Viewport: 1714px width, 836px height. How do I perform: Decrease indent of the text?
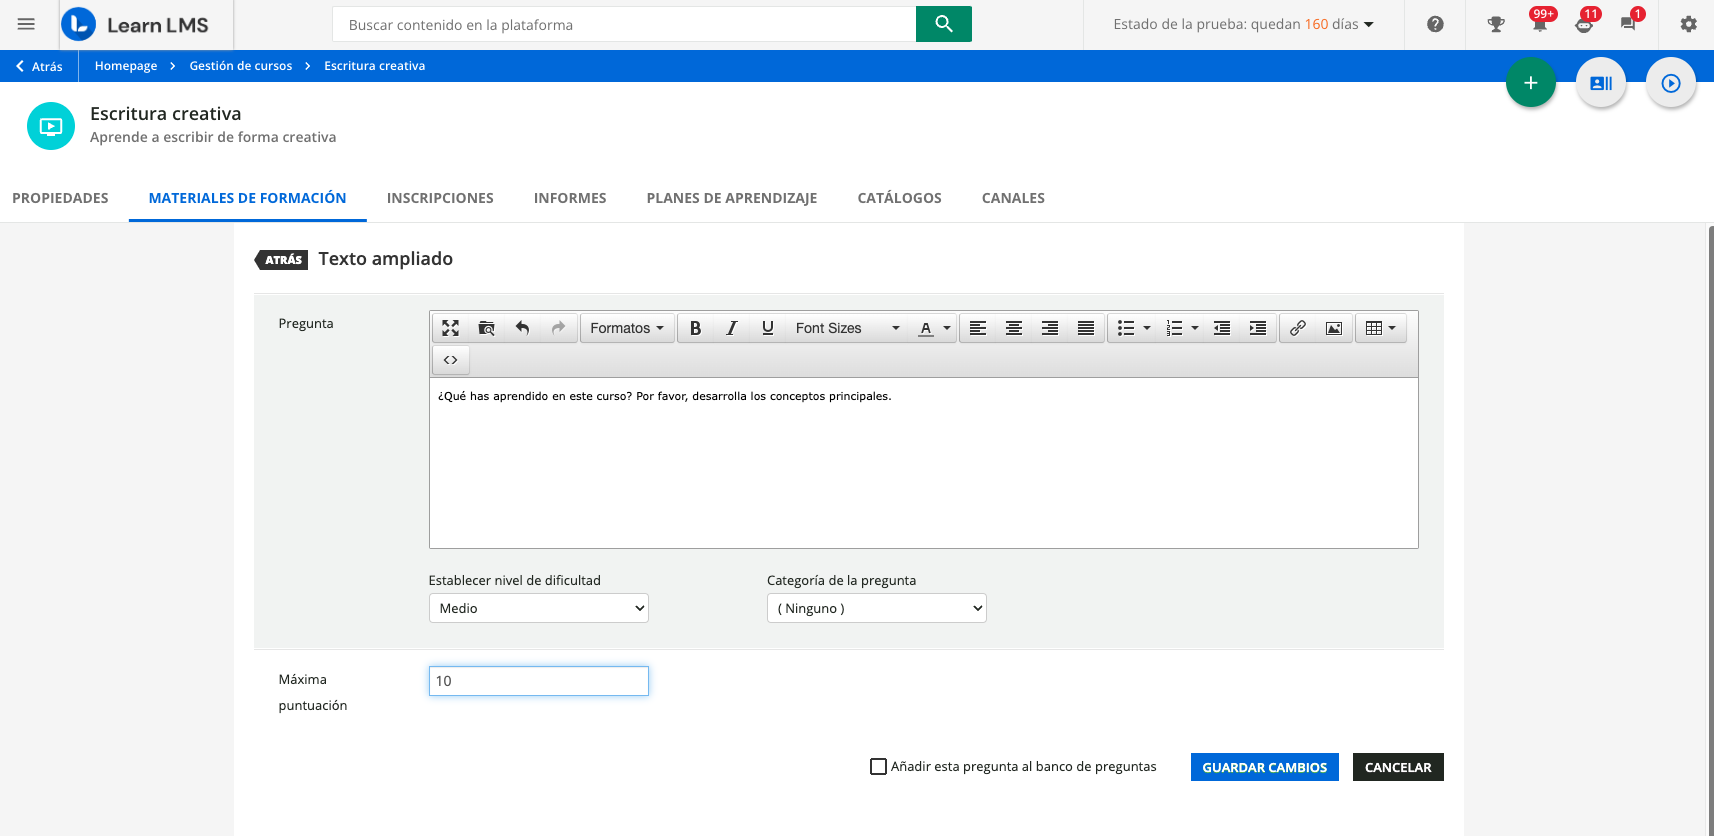point(1222,328)
